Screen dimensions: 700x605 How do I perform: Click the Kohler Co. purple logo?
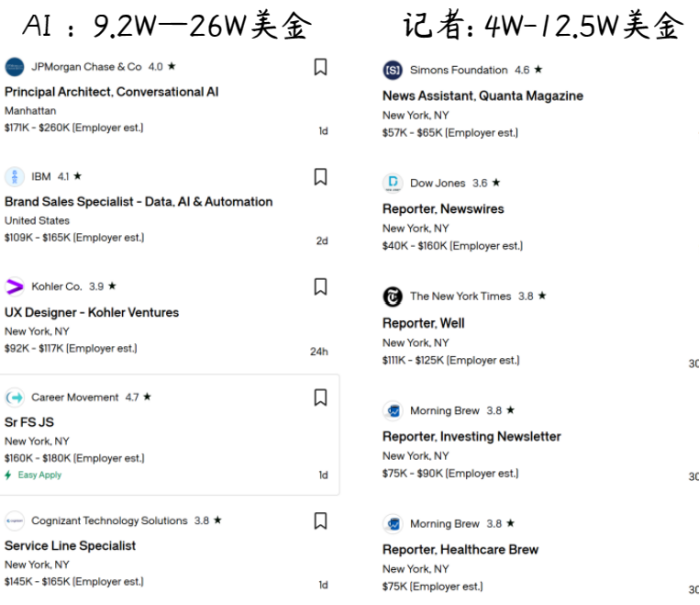click(14, 287)
